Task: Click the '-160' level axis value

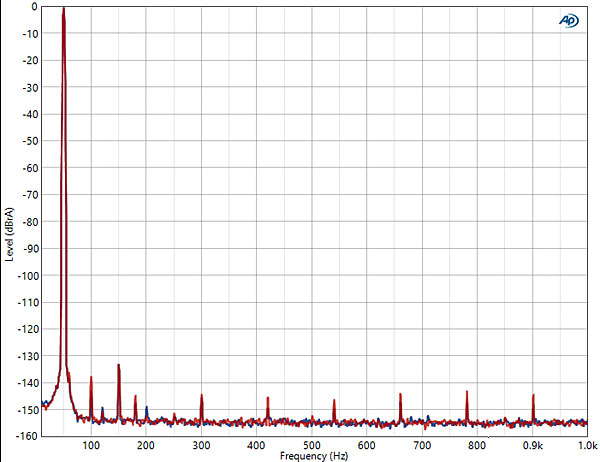Action: [x=28, y=436]
